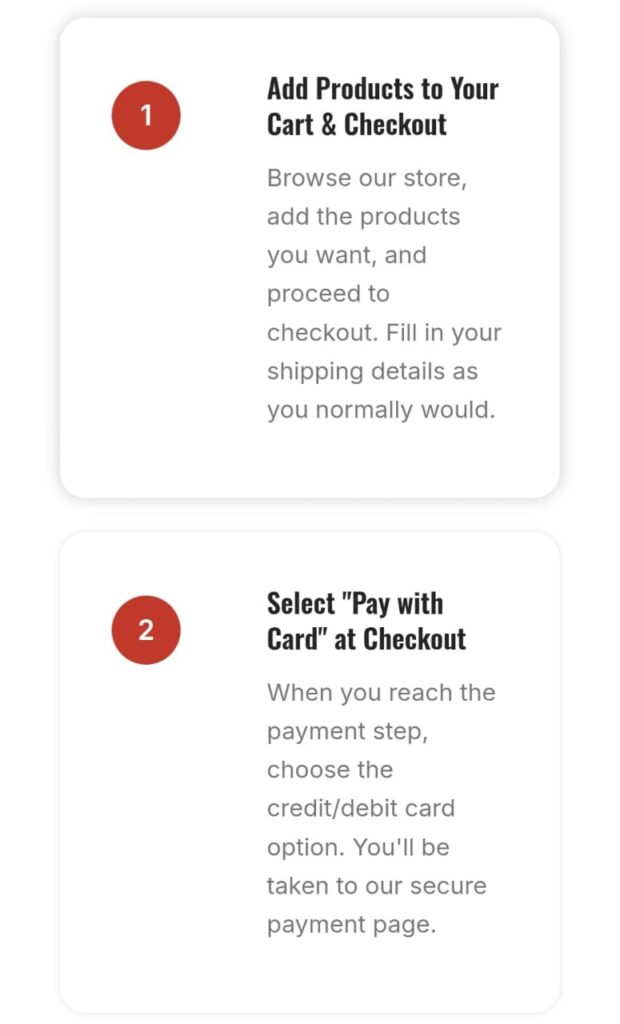Click the "option. You'll be" text line
This screenshot has width=620, height=1024.
[x=358, y=847]
